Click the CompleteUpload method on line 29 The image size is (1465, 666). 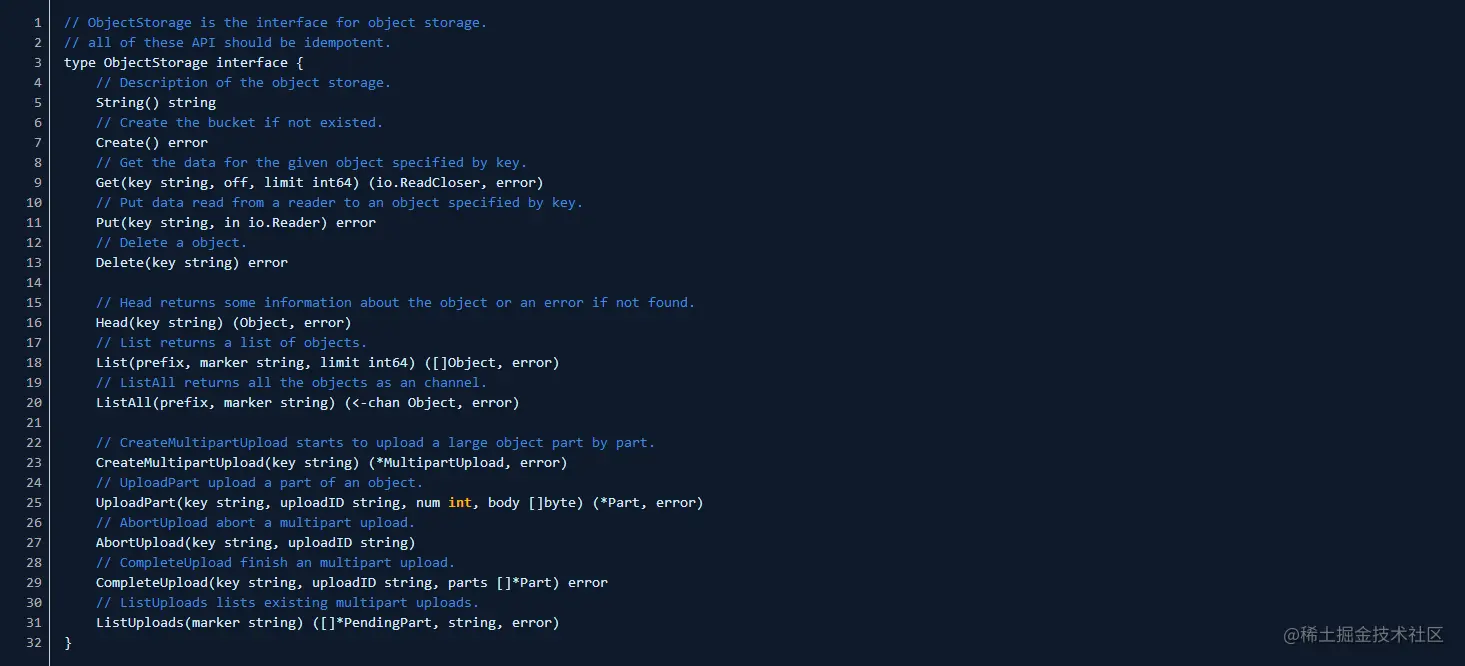click(x=151, y=582)
